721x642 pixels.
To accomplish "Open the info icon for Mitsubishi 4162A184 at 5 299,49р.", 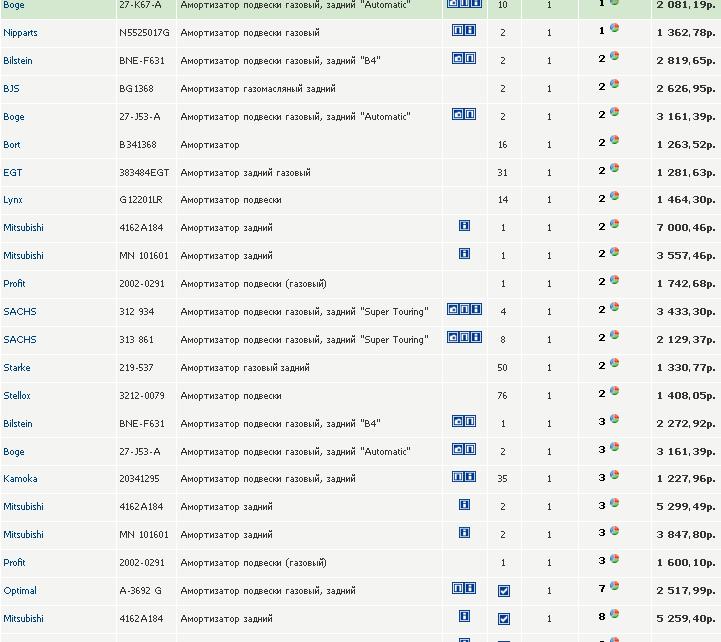I will 464,504.
